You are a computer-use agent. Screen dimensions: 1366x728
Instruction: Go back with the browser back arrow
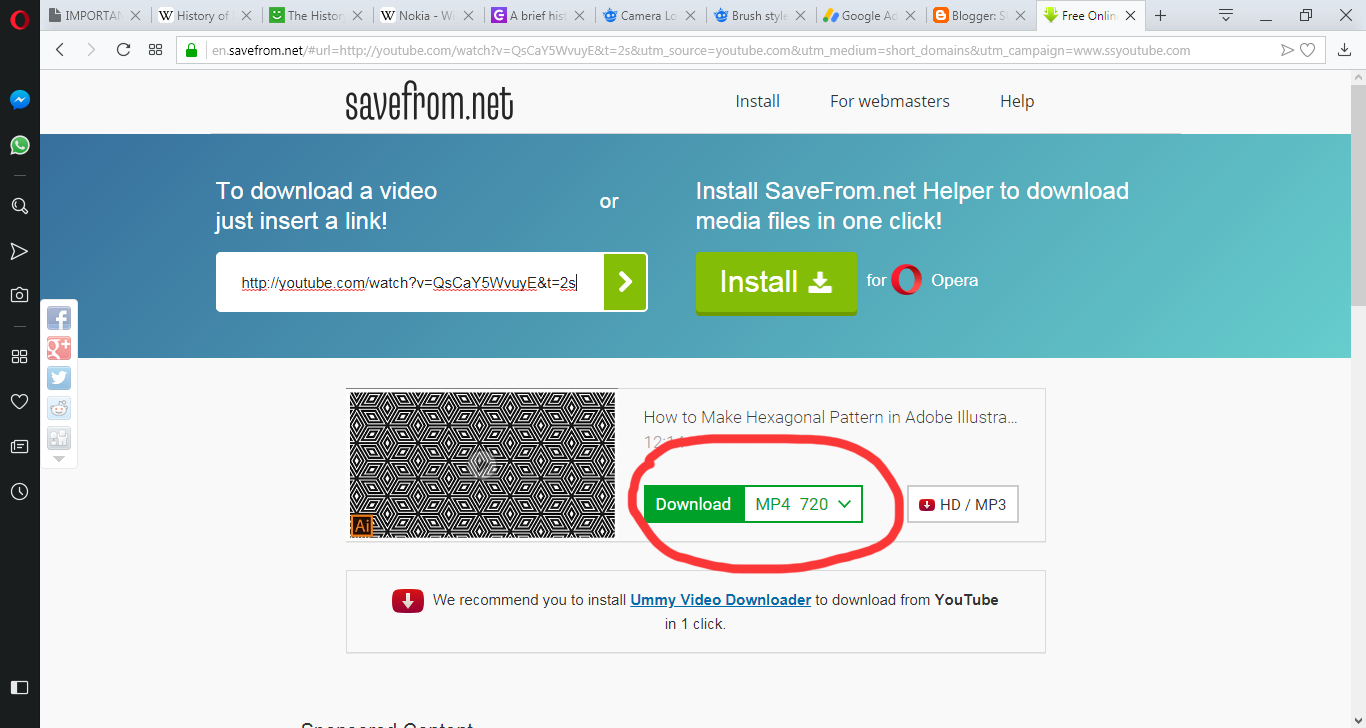pos(60,50)
